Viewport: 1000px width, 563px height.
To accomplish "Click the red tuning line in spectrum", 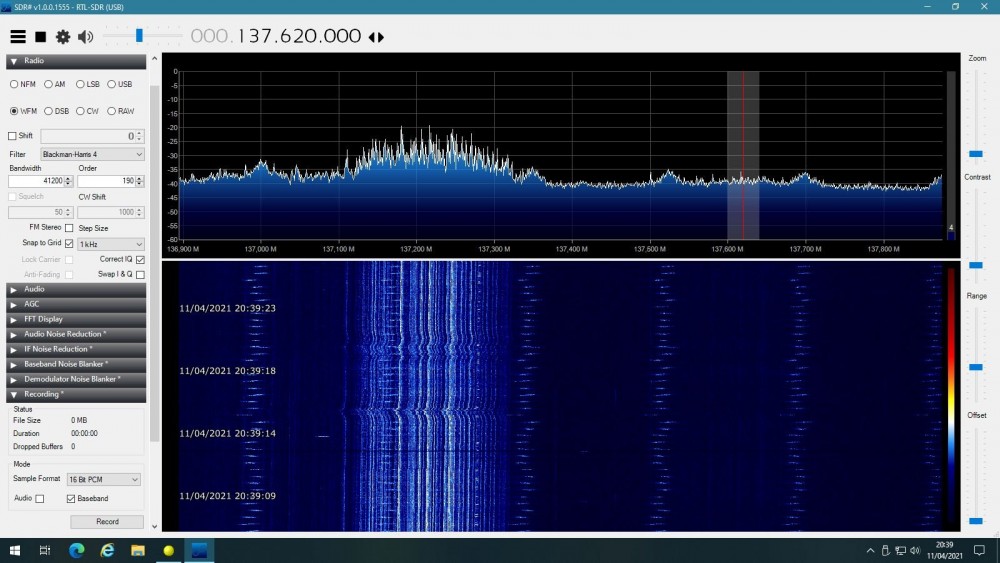I will click(x=743, y=155).
